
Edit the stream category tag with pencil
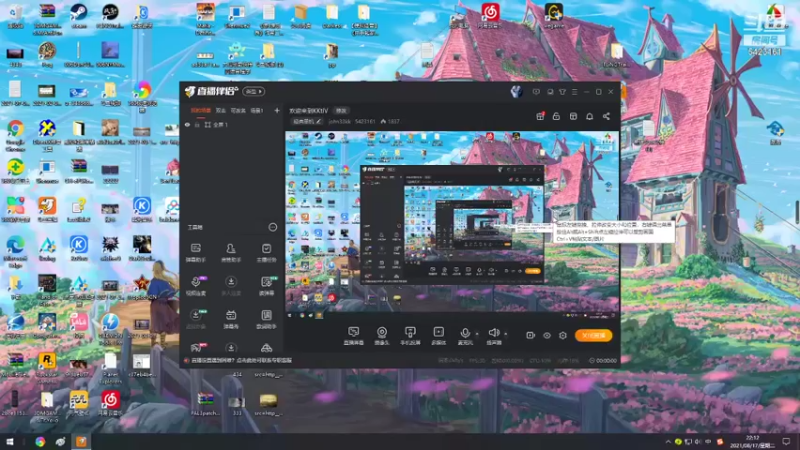click(x=306, y=121)
